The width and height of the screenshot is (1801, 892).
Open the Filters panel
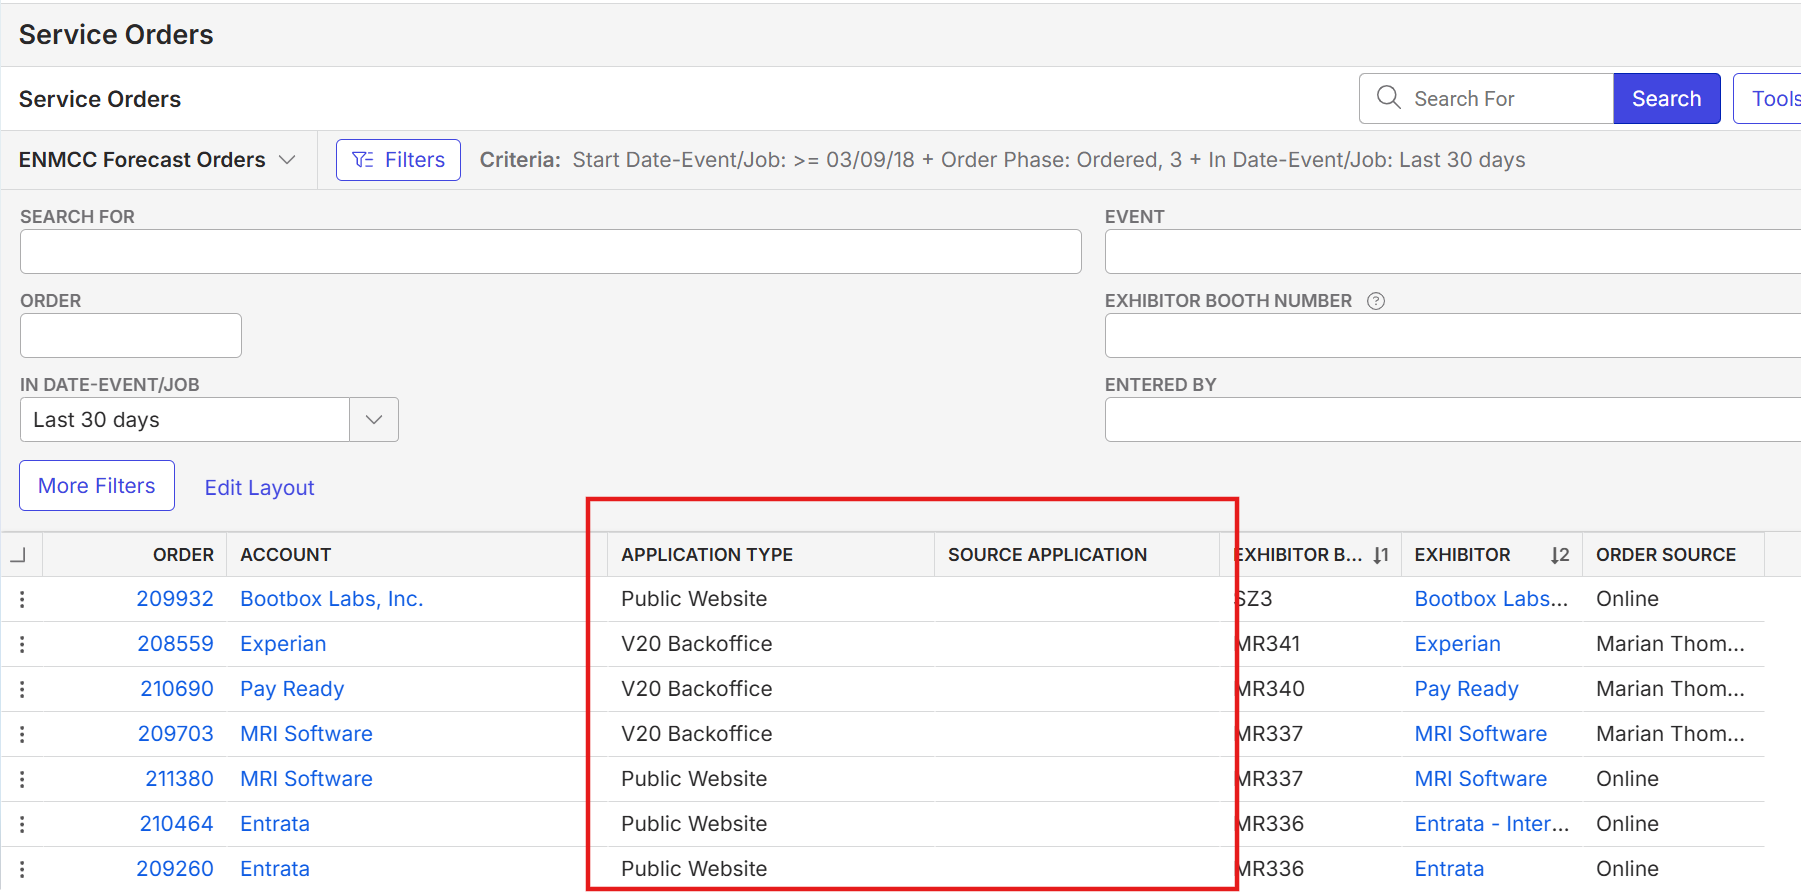tap(398, 160)
